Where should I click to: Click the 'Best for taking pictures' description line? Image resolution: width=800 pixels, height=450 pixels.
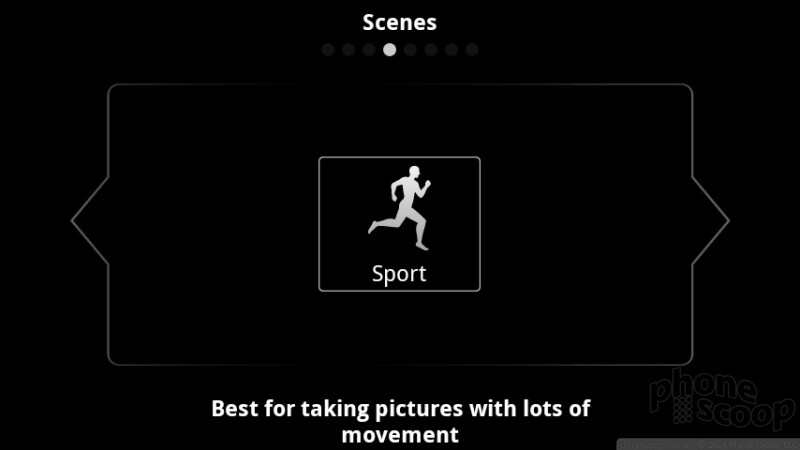click(x=401, y=409)
